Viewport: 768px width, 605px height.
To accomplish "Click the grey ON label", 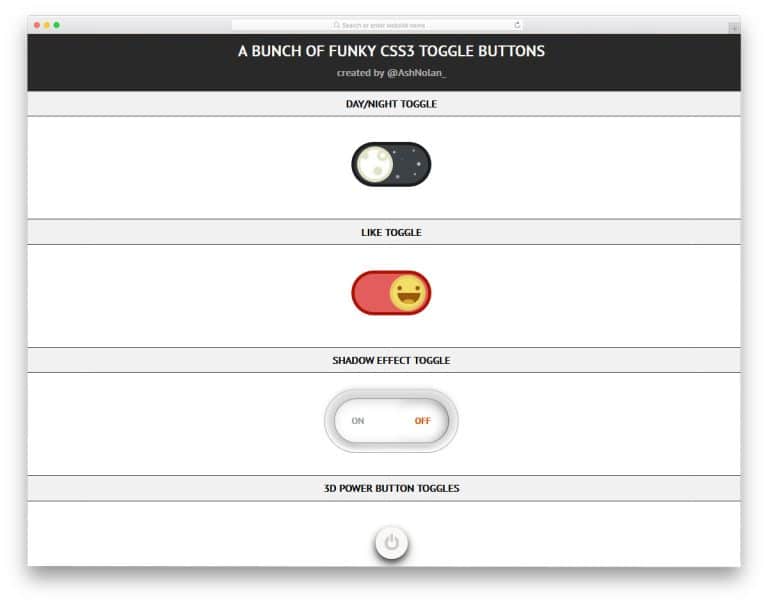I will (358, 421).
